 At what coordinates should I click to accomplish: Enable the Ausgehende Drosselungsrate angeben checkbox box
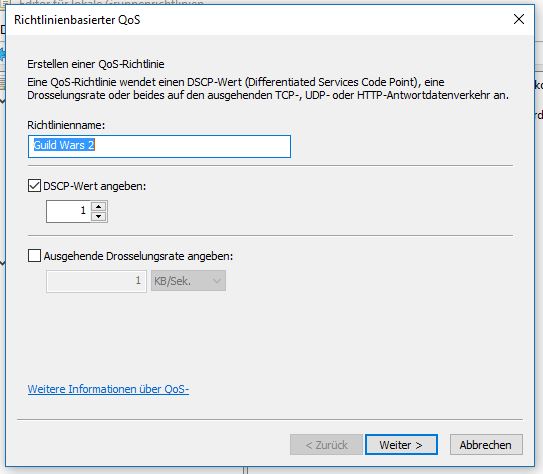click(34, 256)
